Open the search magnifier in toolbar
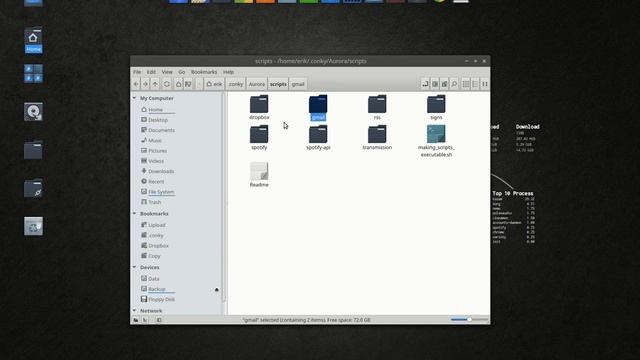This screenshot has height=360, width=640. (454, 84)
